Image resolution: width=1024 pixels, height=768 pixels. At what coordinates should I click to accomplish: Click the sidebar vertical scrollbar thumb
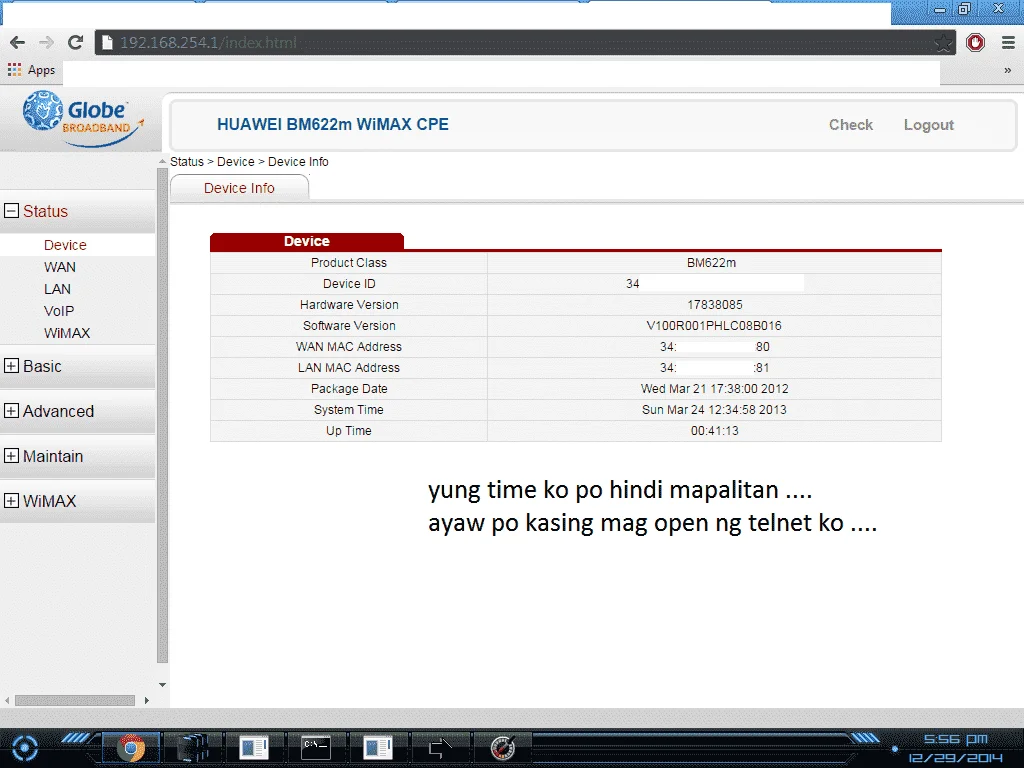[x=163, y=415]
